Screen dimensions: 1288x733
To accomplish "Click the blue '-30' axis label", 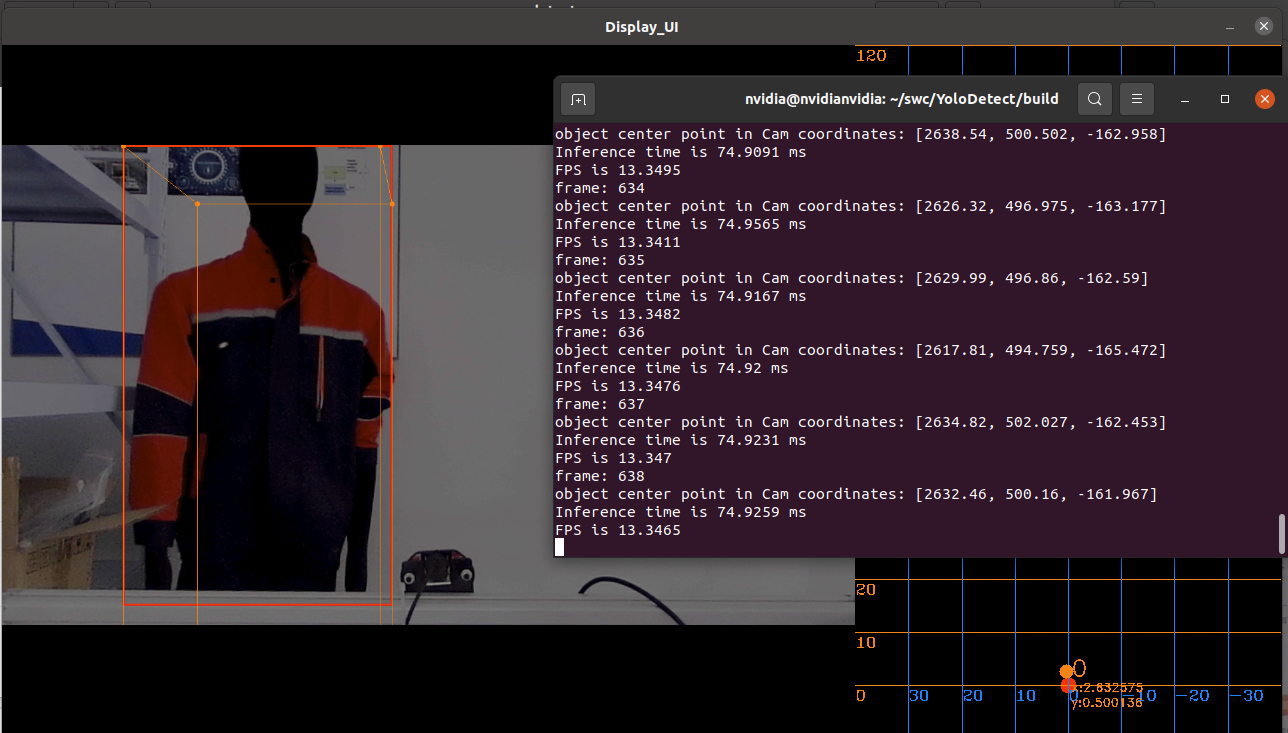I will coord(1246,695).
